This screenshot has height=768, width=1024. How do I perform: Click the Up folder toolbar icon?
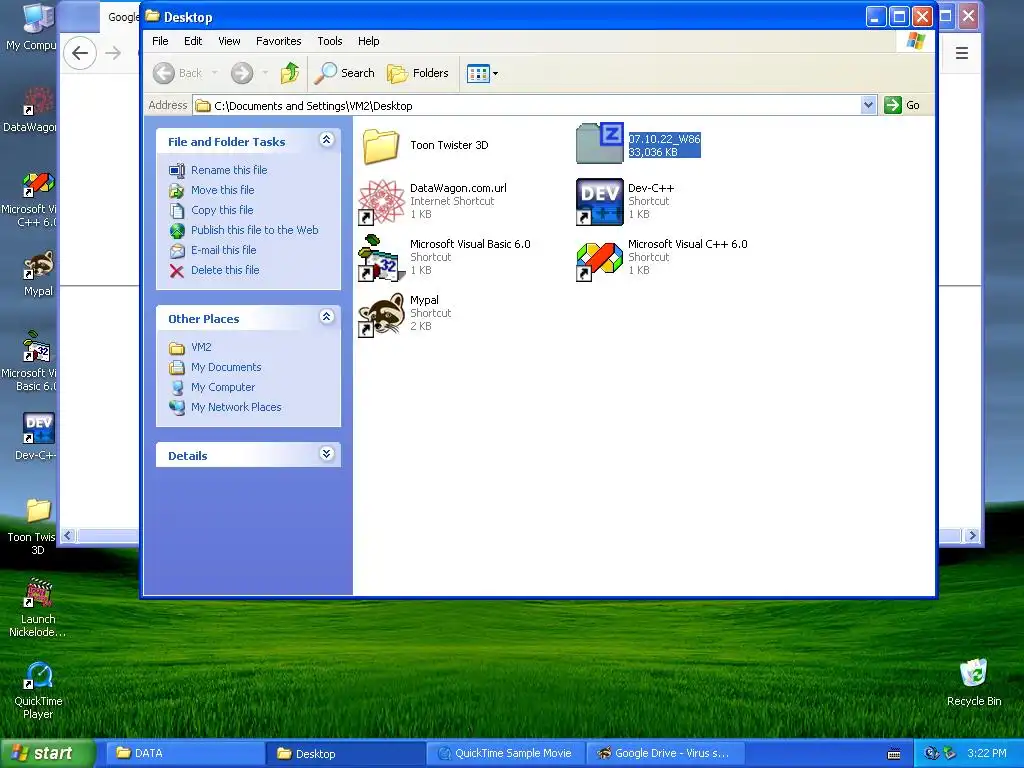coord(289,73)
